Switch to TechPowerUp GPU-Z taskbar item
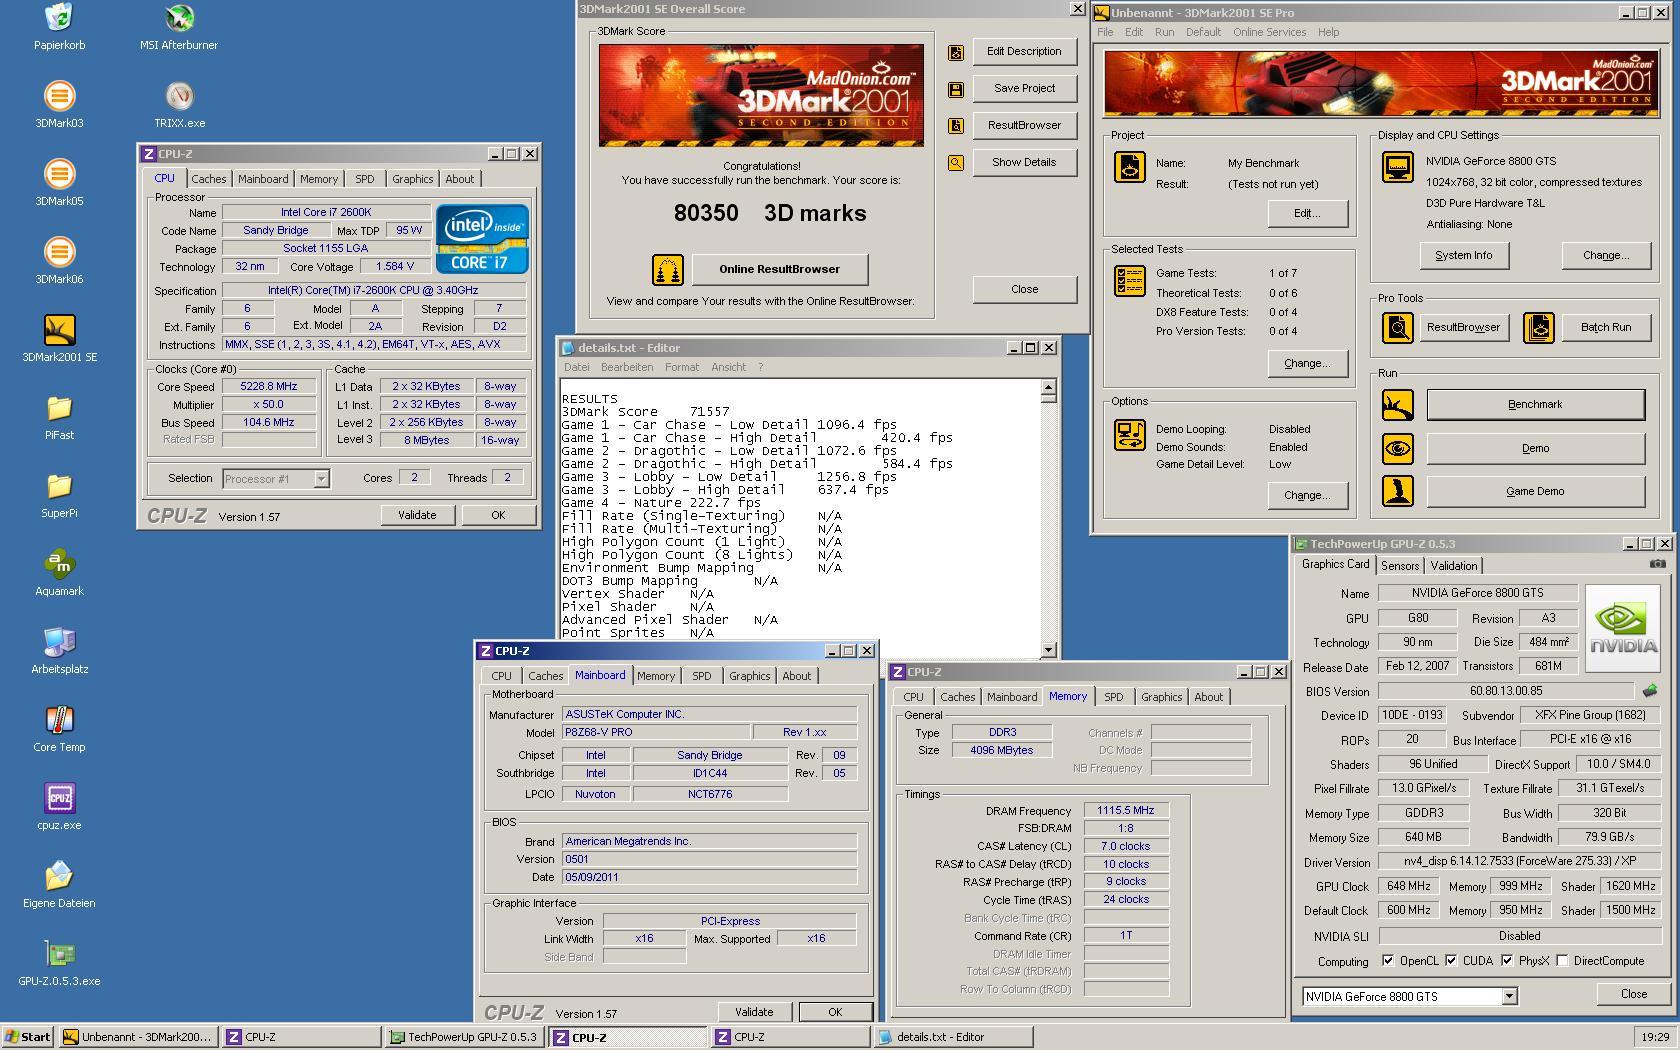 (x=464, y=1037)
